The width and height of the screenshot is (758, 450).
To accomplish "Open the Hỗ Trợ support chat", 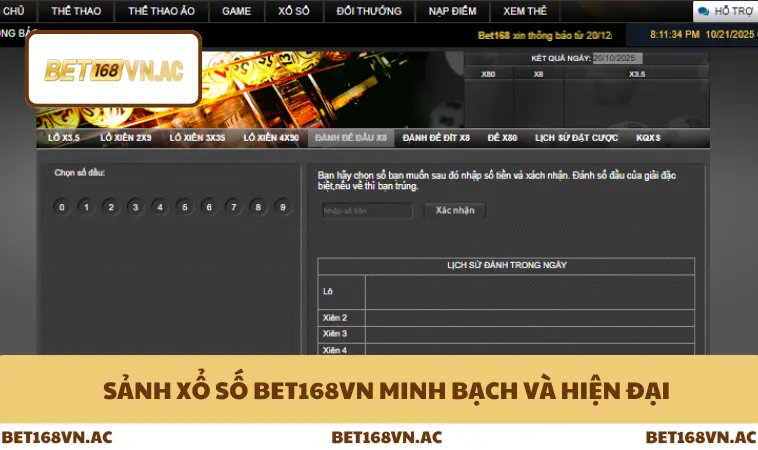I will click(x=725, y=11).
